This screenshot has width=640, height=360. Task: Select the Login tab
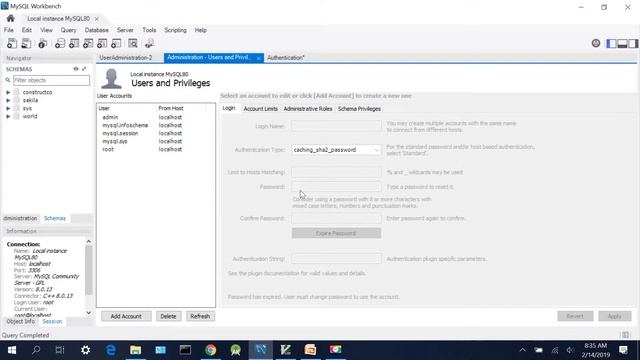pos(229,108)
